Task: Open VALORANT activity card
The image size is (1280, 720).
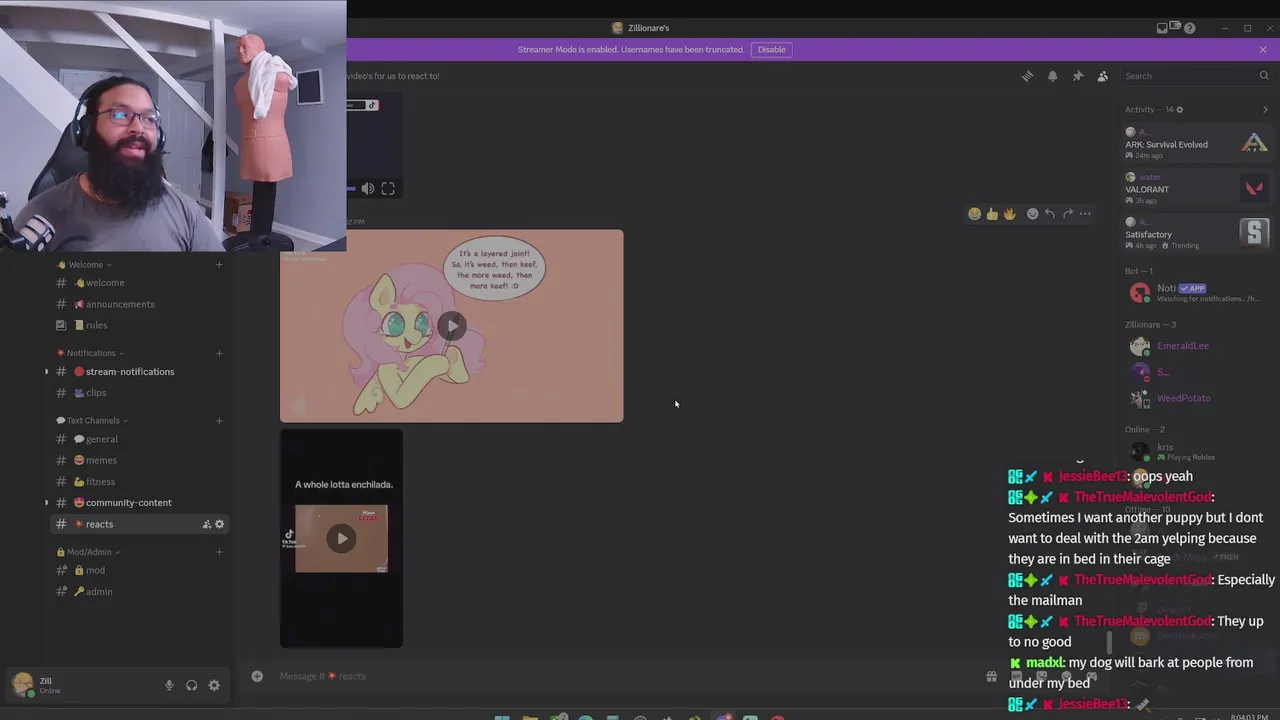Action: [1196, 188]
